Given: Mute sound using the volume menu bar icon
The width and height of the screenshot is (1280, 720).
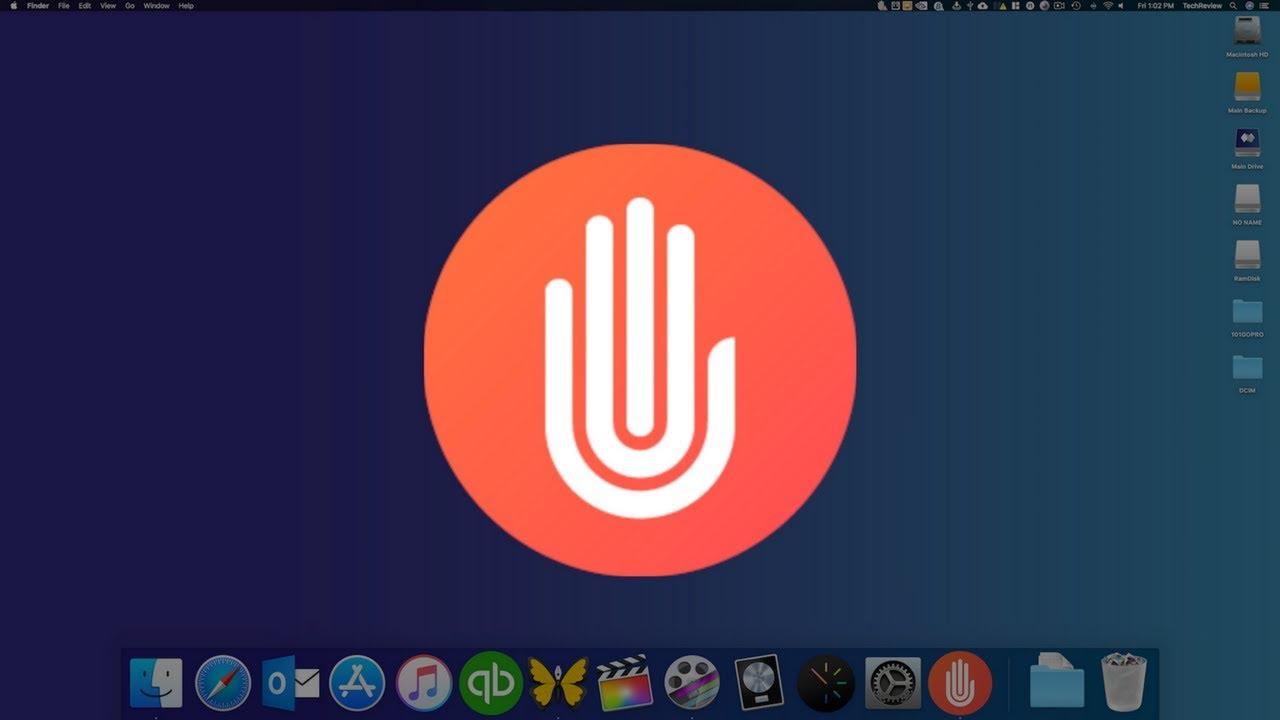Looking at the screenshot, I should pyautogui.click(x=1121, y=6).
